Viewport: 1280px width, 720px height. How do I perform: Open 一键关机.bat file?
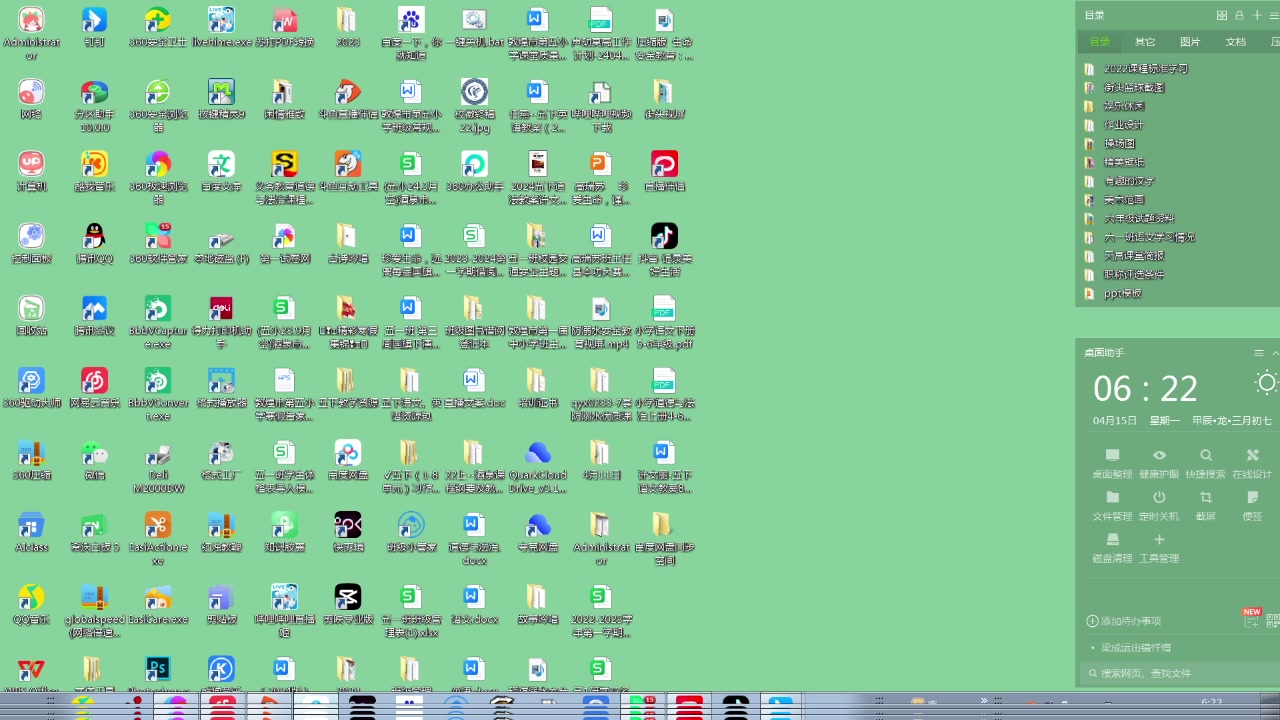click(x=474, y=27)
